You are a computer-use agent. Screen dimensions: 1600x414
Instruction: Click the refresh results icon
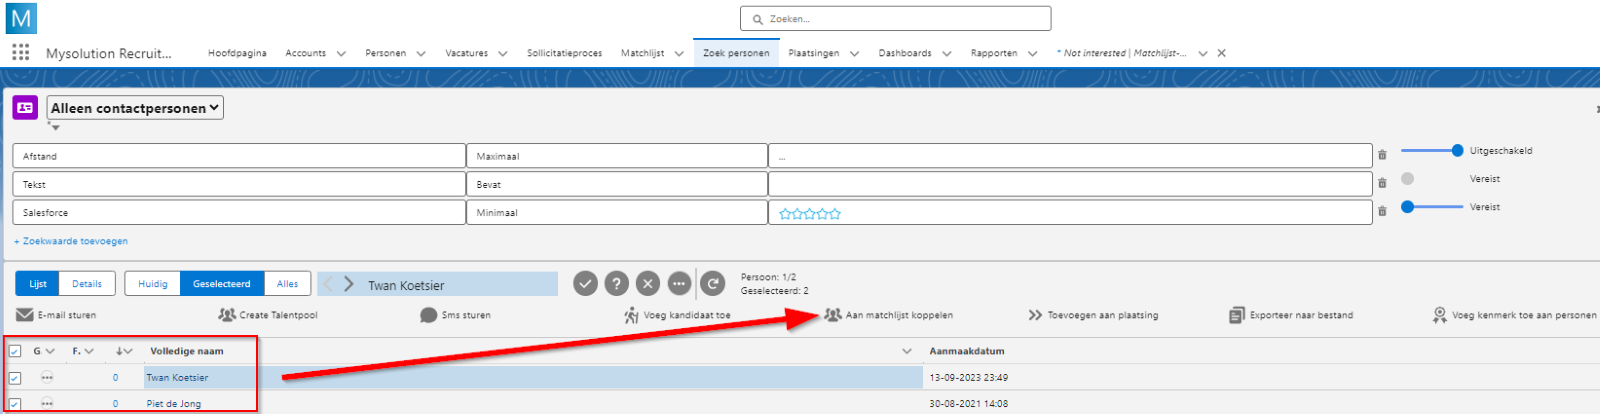[712, 284]
